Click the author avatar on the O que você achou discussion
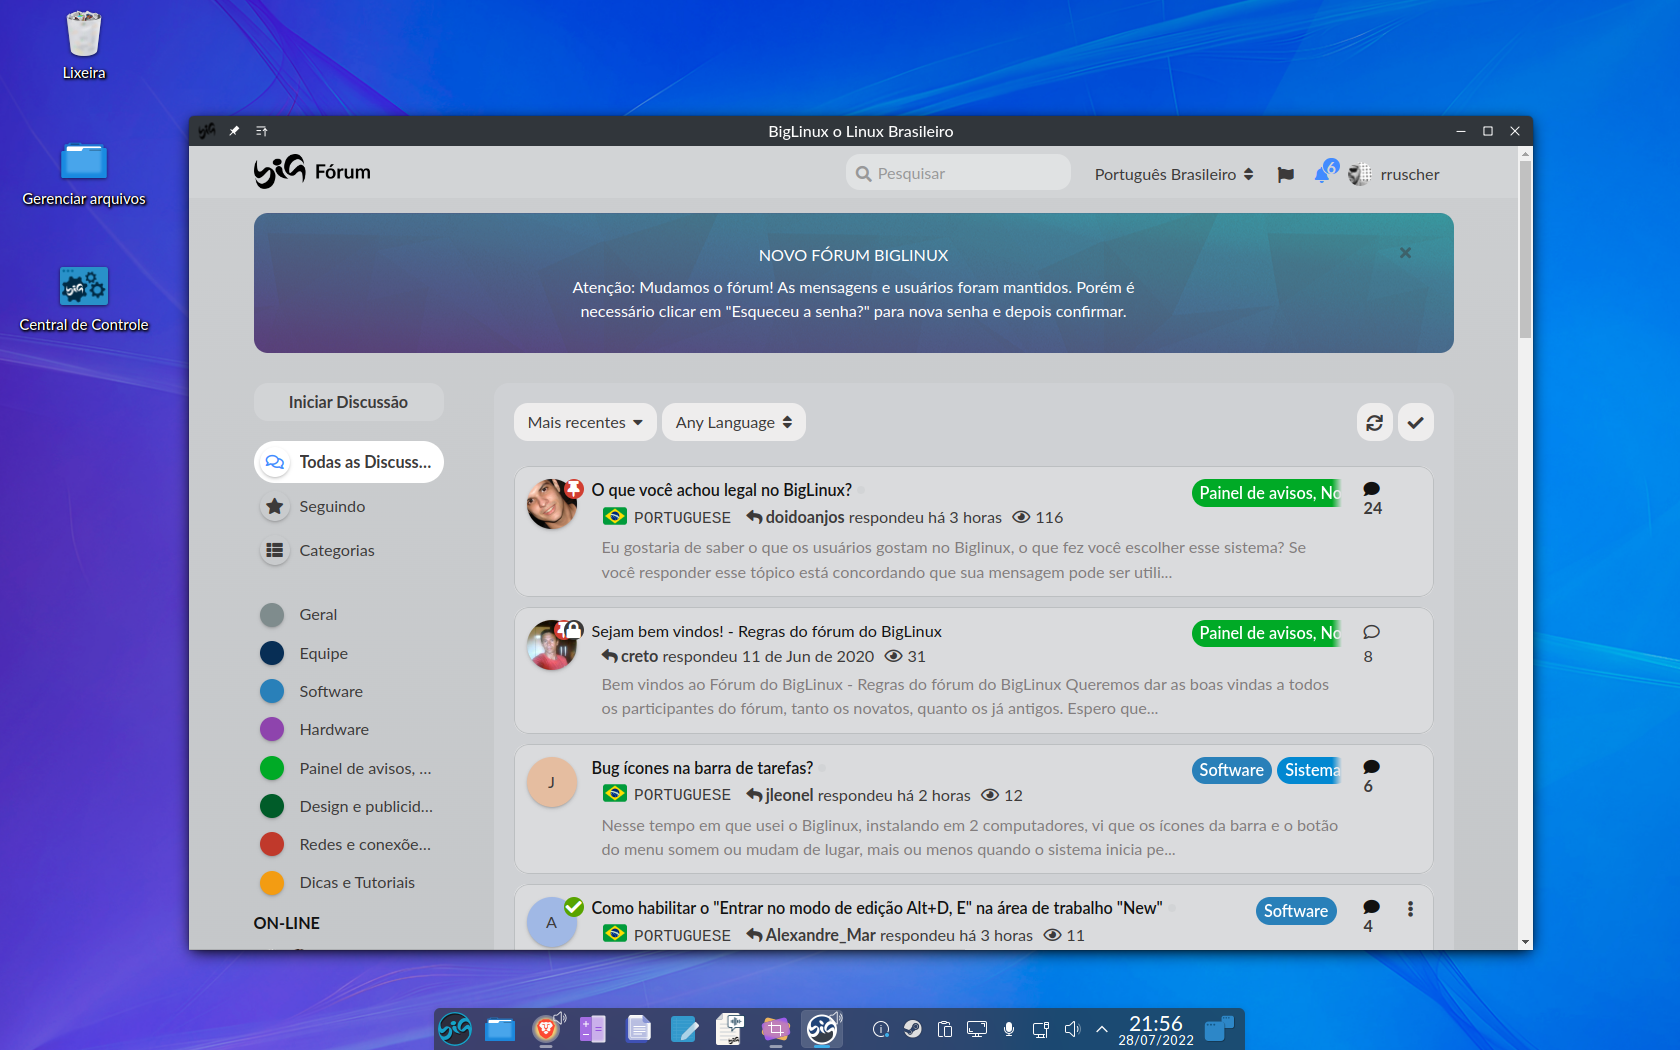The width and height of the screenshot is (1680, 1050). pyautogui.click(x=552, y=504)
